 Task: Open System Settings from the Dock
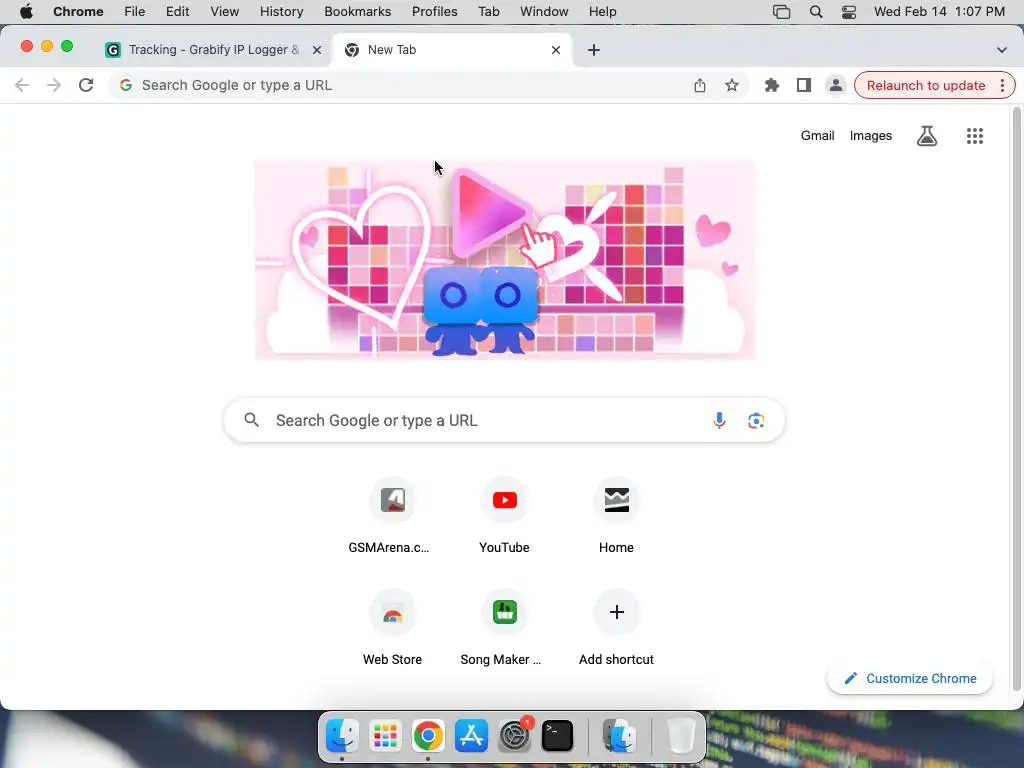click(x=514, y=736)
